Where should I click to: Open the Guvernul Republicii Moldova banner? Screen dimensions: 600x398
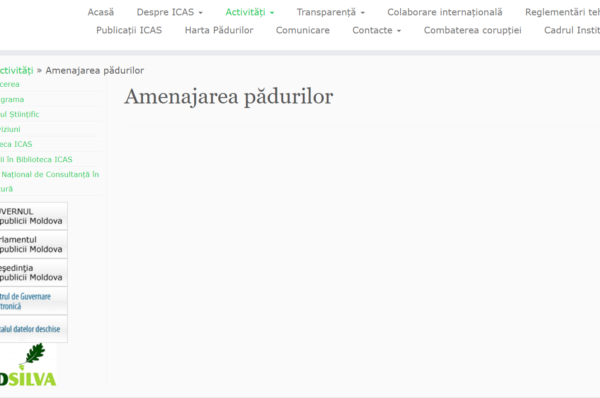click(33, 216)
